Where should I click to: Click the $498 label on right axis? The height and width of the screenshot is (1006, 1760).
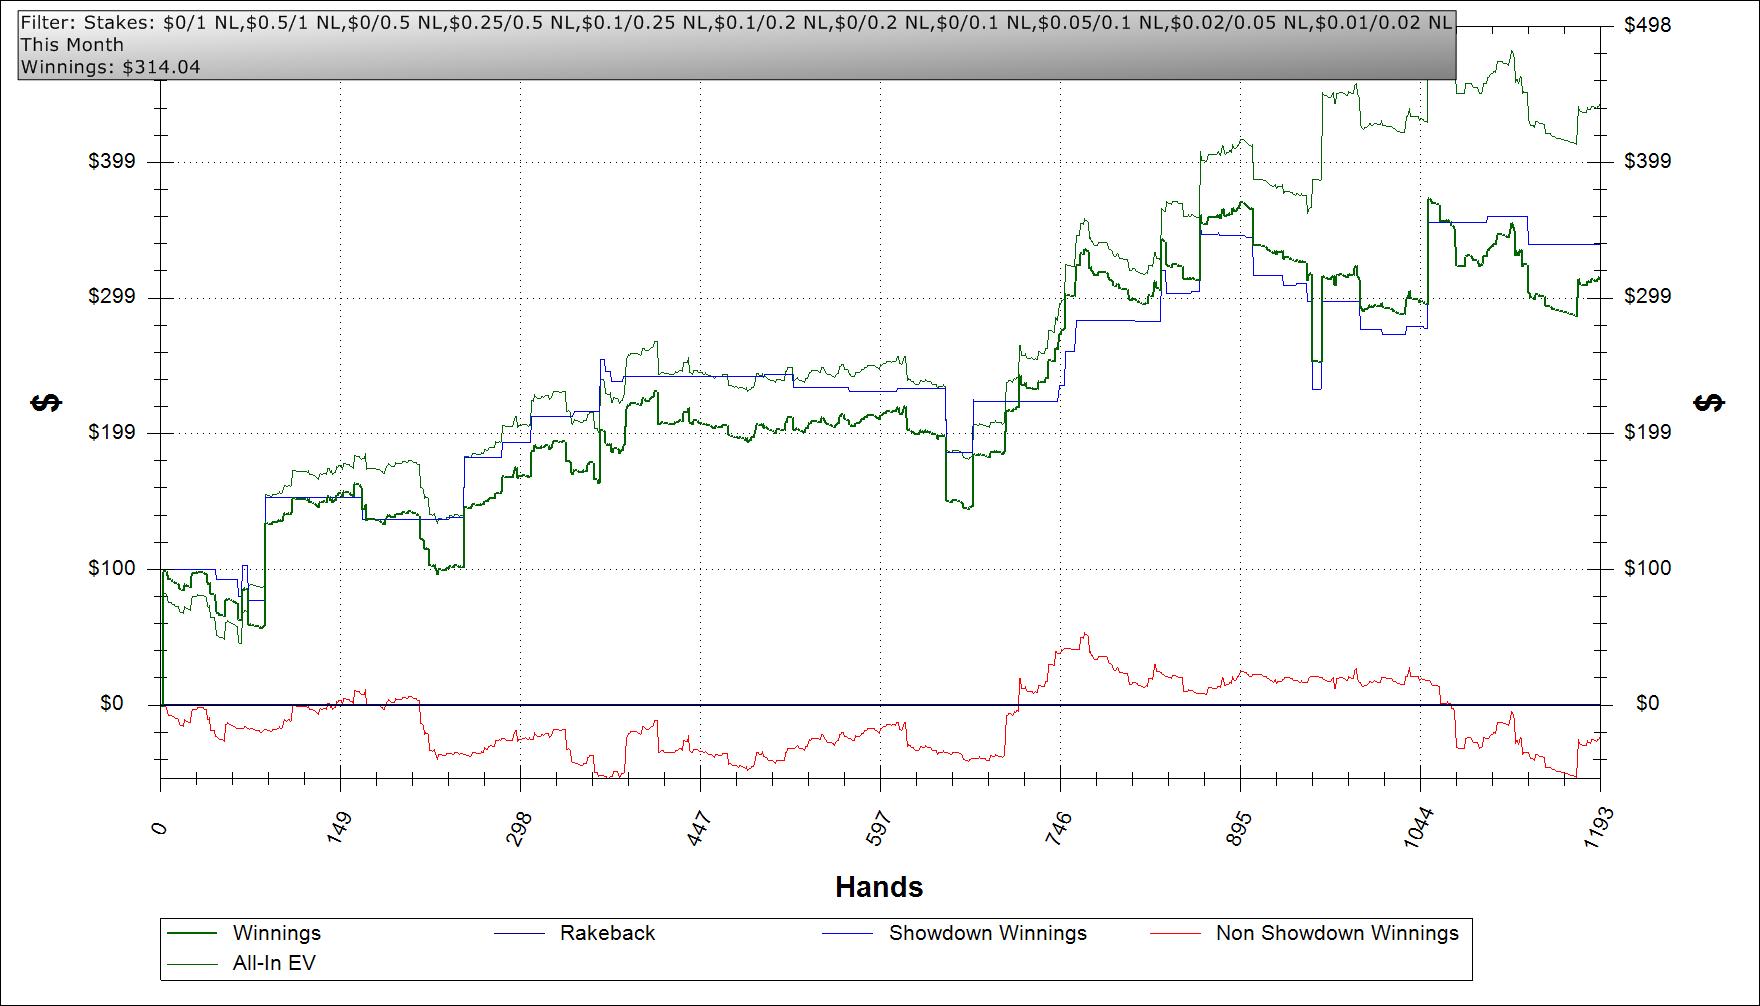click(1647, 25)
